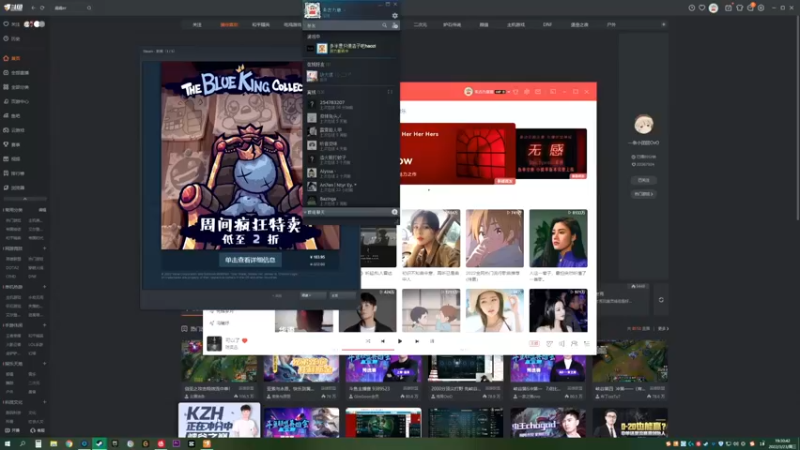This screenshot has width=800, height=450.
Task: Switch music app to mini mode
Action: [553, 92]
